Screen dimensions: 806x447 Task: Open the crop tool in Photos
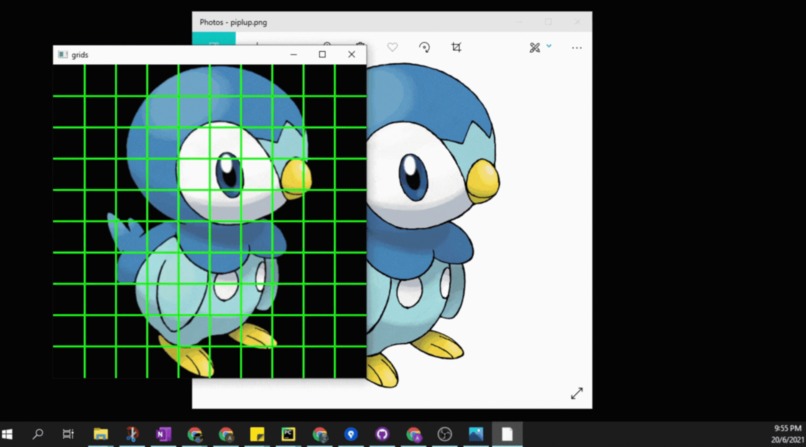456,47
